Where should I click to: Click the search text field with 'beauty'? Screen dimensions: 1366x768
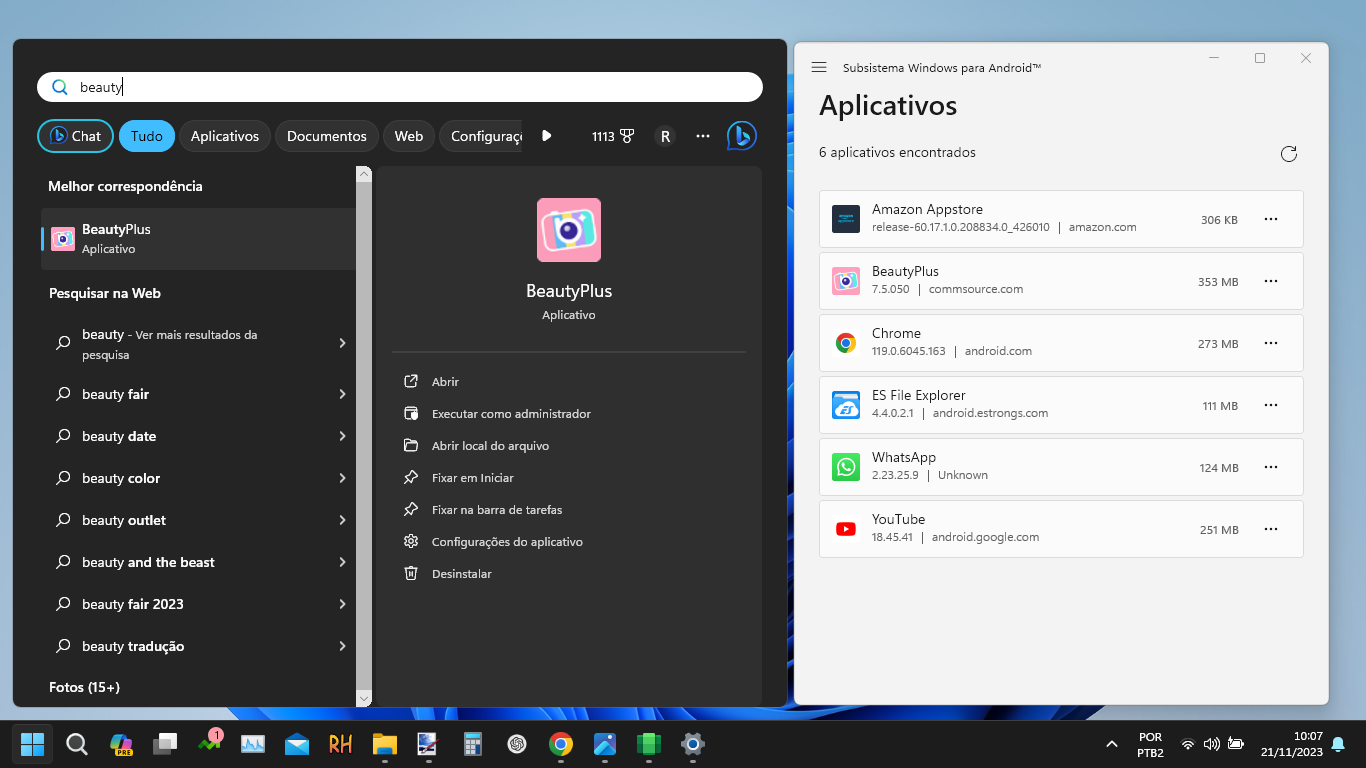pos(400,87)
